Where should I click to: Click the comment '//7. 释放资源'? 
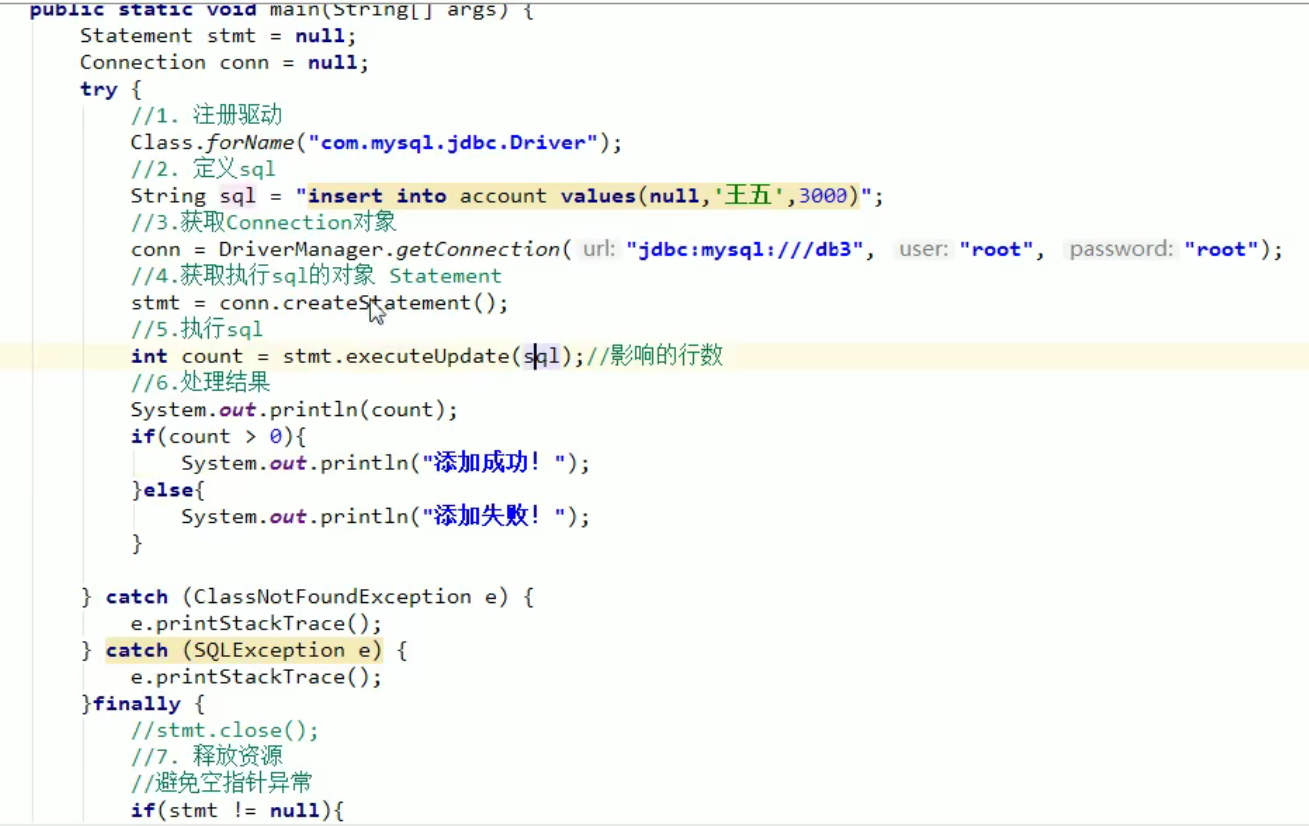click(x=206, y=757)
